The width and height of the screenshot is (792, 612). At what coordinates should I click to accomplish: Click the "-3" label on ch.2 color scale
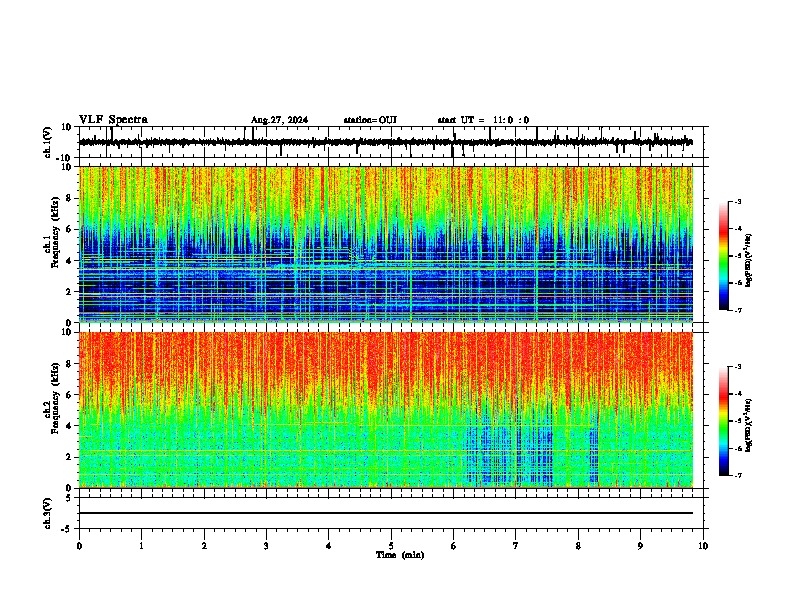point(737,367)
